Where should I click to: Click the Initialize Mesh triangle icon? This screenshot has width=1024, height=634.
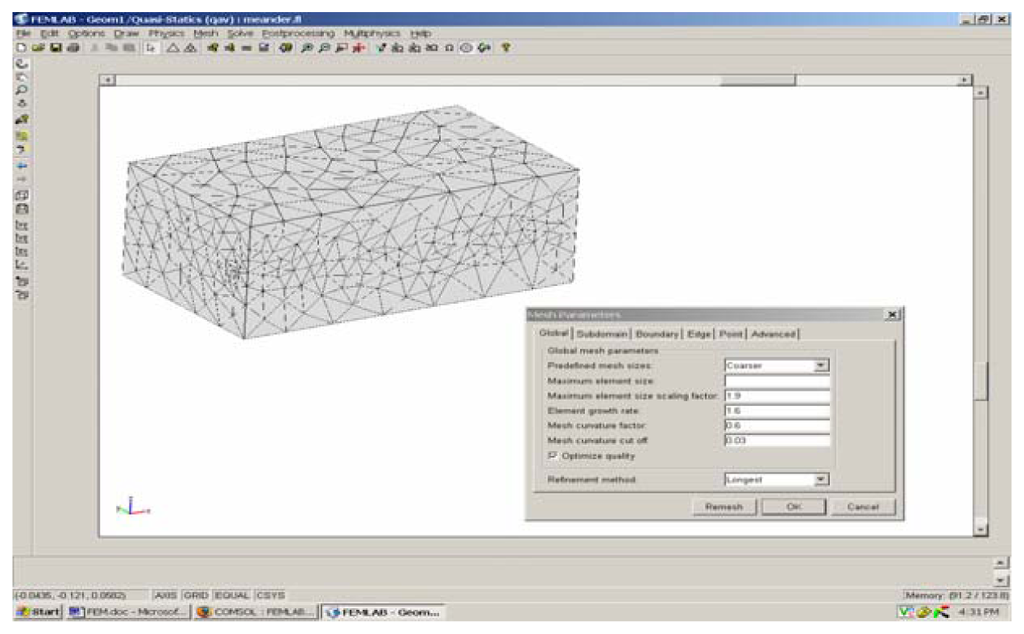[173, 47]
